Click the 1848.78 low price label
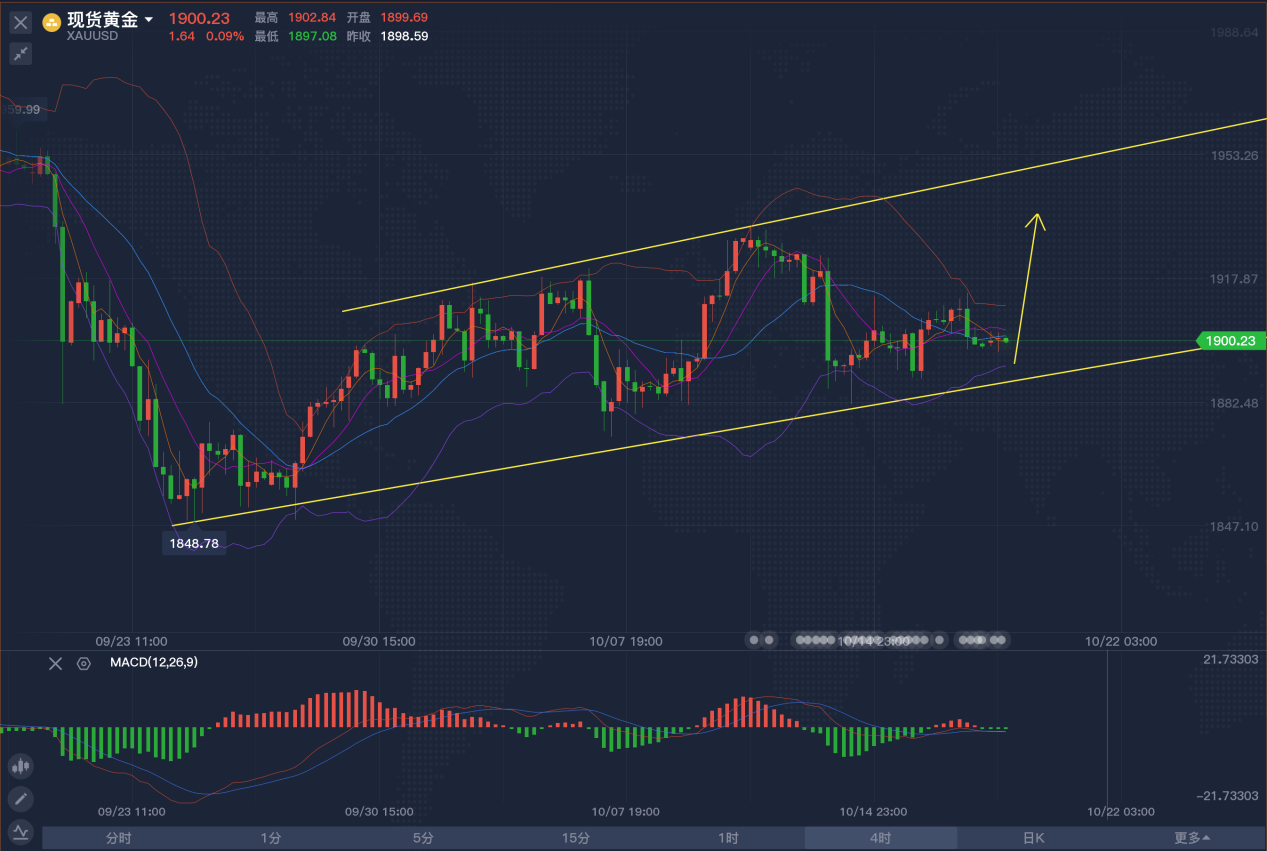This screenshot has width=1267, height=851. coord(194,543)
